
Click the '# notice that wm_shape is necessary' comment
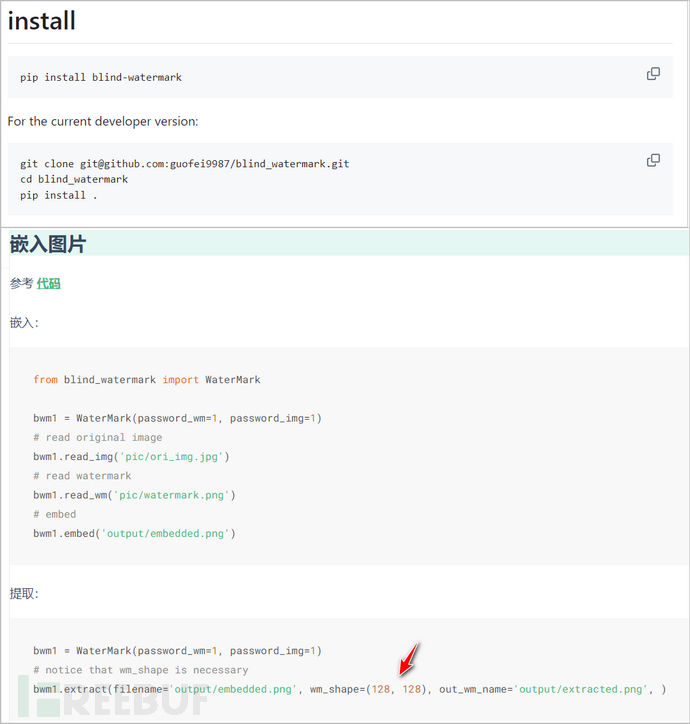click(x=140, y=670)
